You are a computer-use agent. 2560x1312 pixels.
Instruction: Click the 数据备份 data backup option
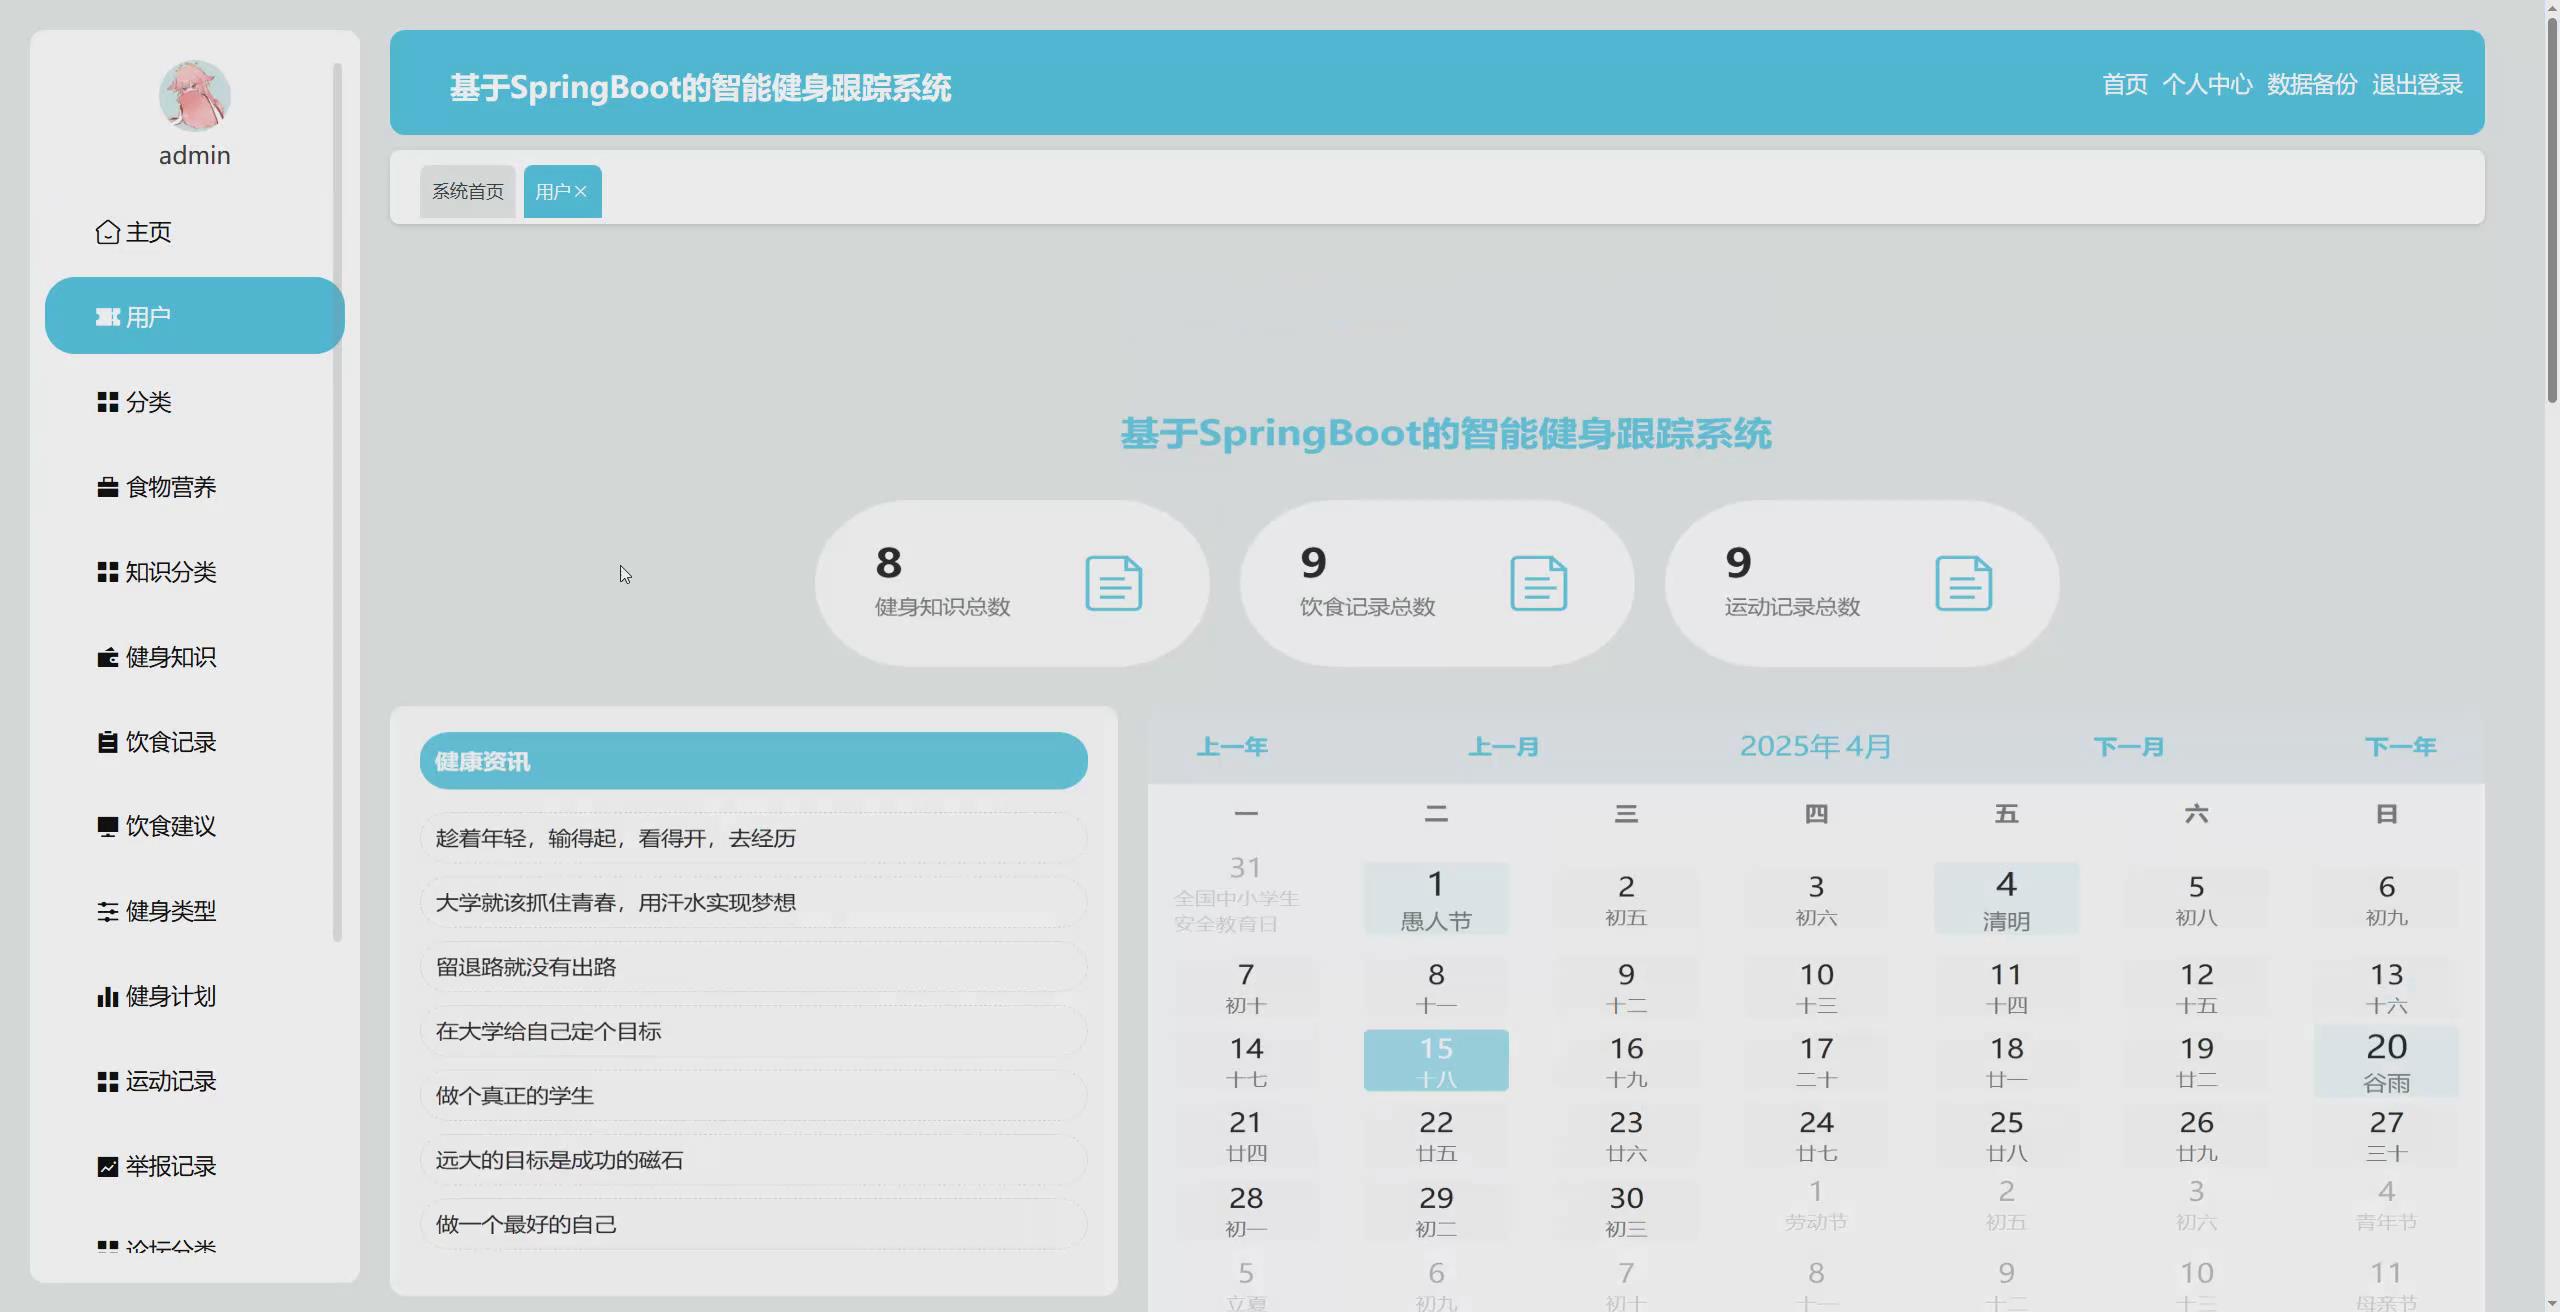[x=2311, y=84]
